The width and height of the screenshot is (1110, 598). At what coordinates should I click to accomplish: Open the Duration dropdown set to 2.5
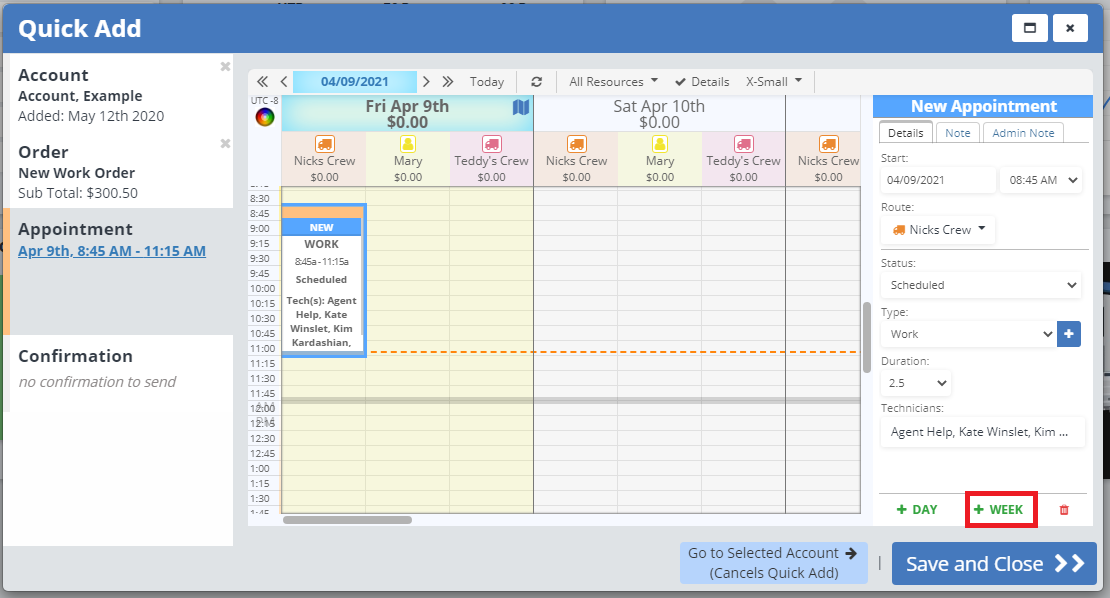(916, 383)
